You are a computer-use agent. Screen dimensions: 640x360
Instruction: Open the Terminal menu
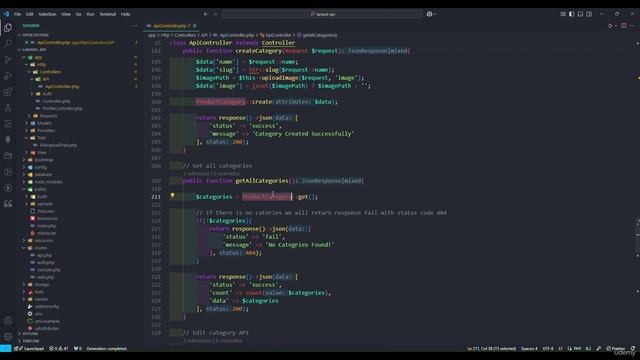coord(108,14)
